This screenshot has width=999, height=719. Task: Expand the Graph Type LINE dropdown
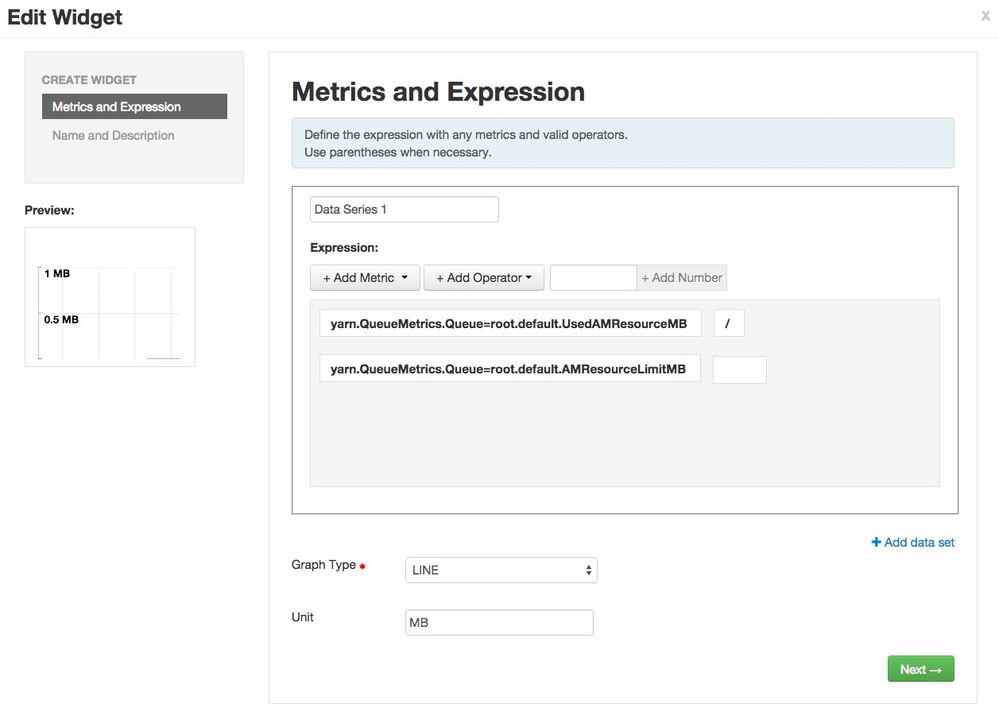click(x=501, y=570)
